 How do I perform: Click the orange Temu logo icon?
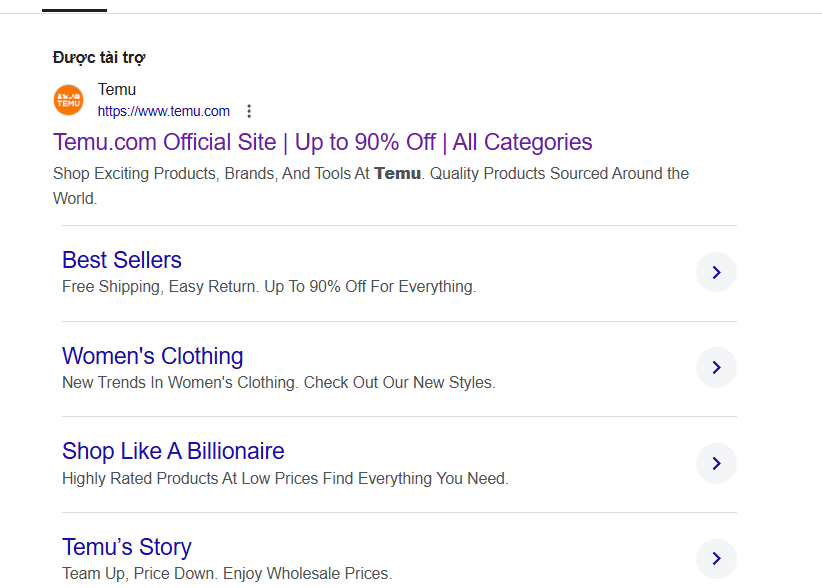pyautogui.click(x=69, y=100)
